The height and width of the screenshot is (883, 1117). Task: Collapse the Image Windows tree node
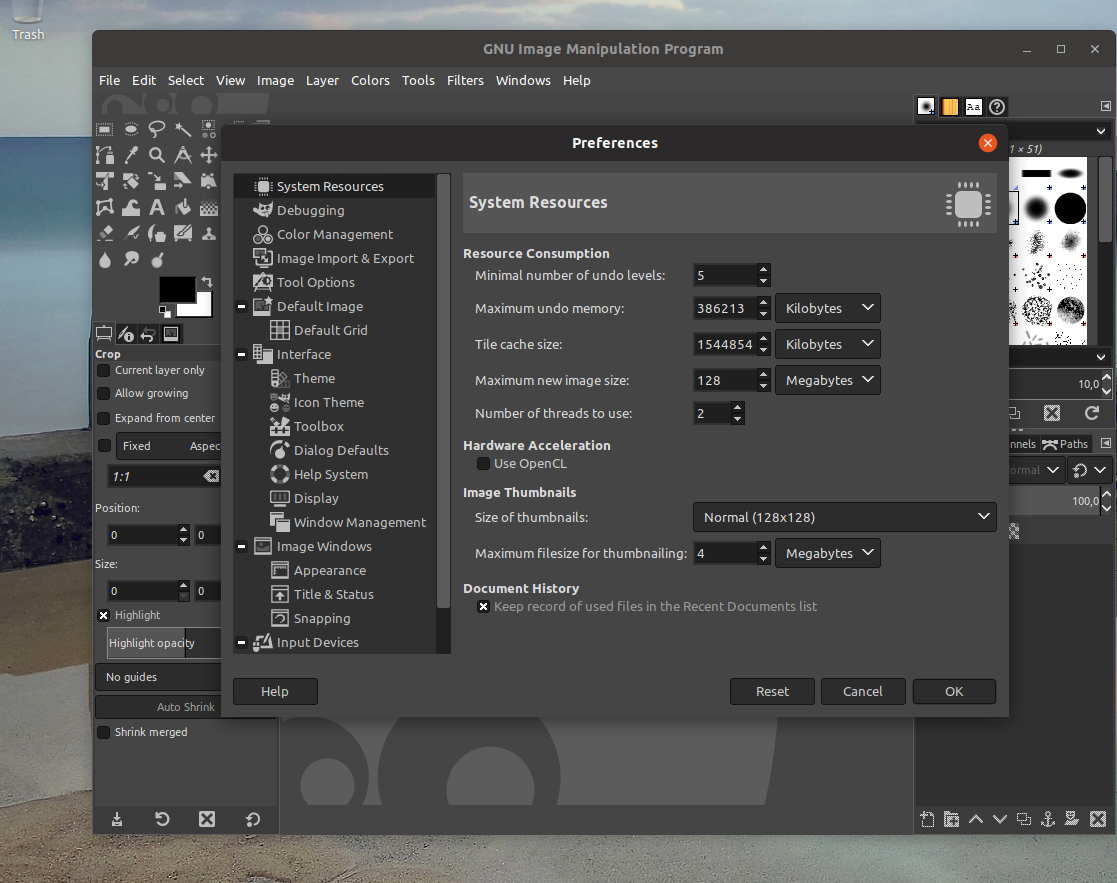tap(241, 547)
